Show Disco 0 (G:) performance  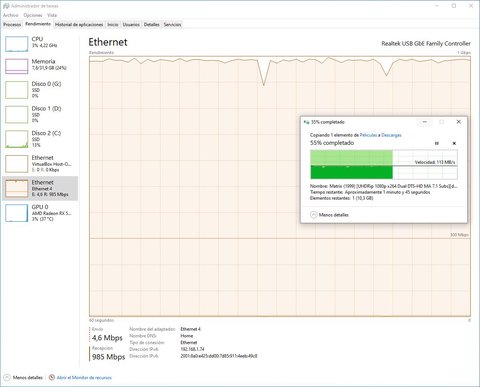pos(40,90)
